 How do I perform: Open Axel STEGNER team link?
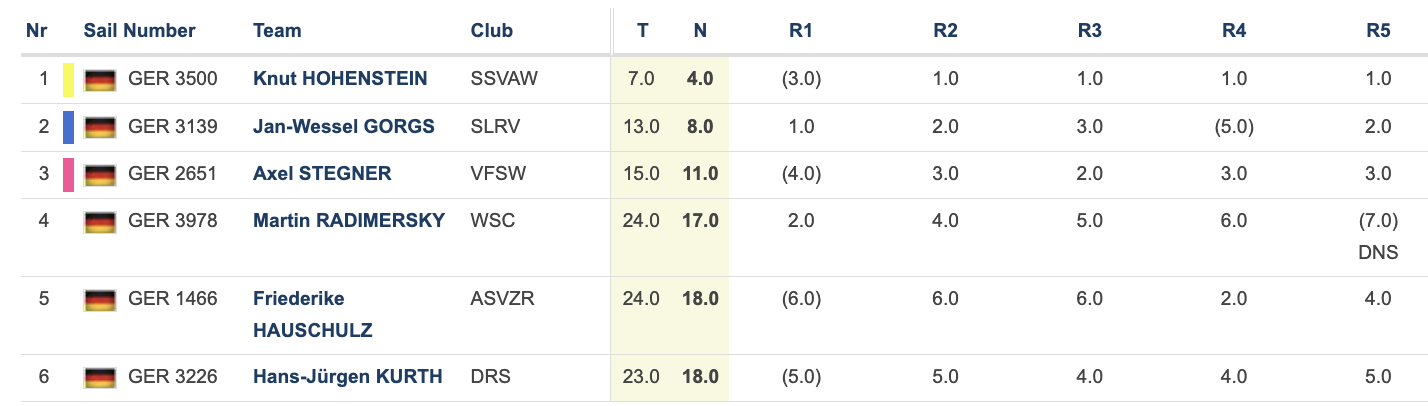(x=322, y=175)
